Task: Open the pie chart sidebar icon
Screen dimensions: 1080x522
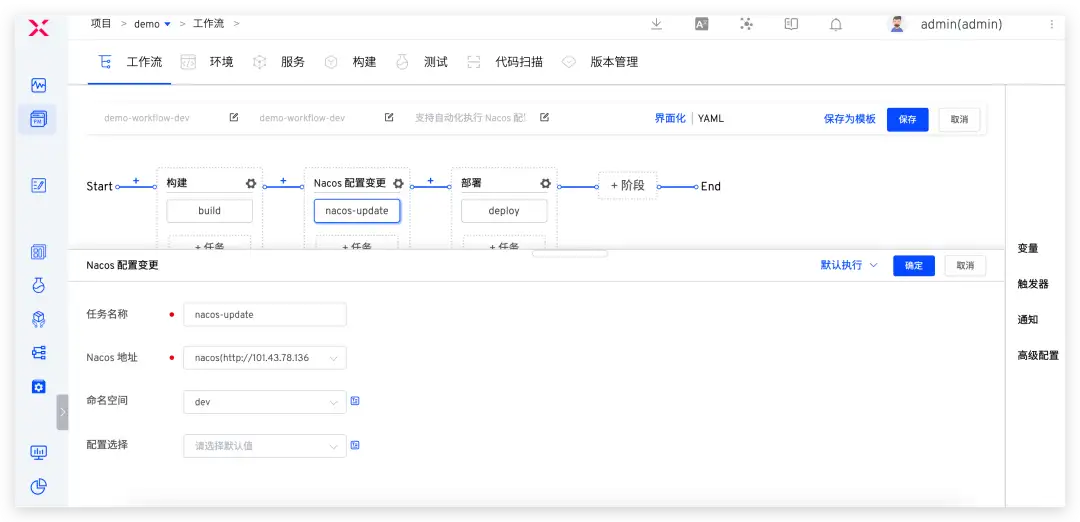Action: point(39,486)
